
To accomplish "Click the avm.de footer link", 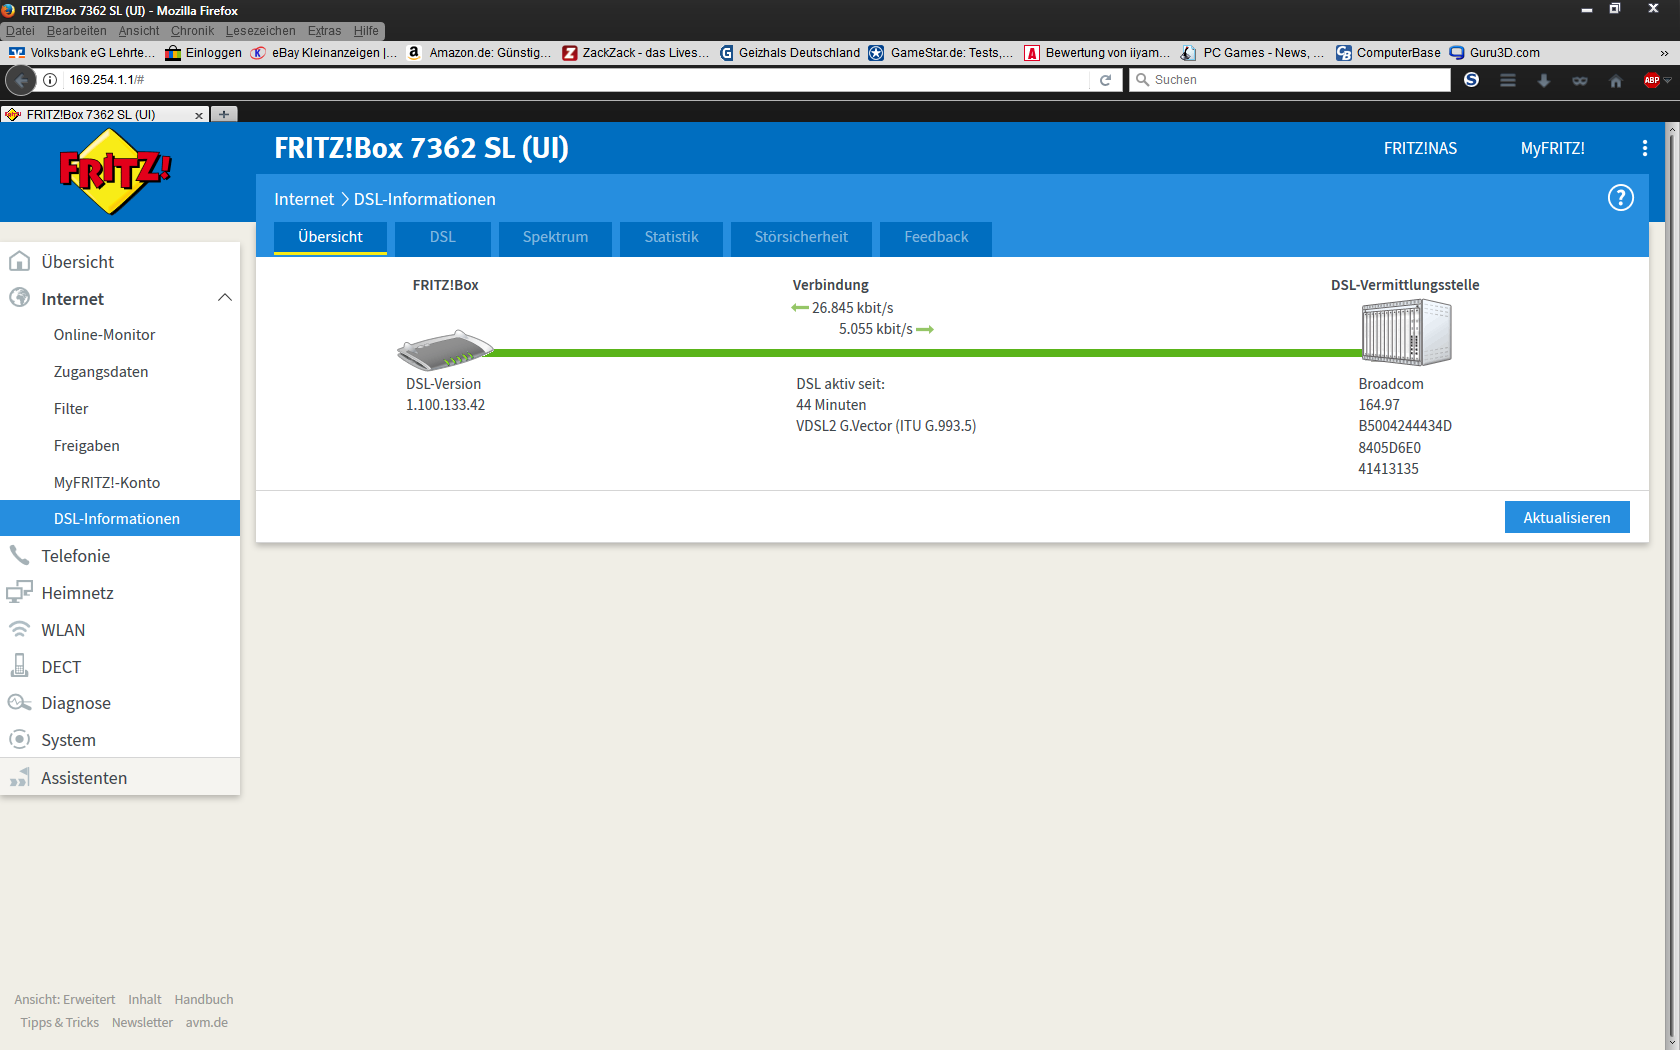I will tap(207, 1022).
